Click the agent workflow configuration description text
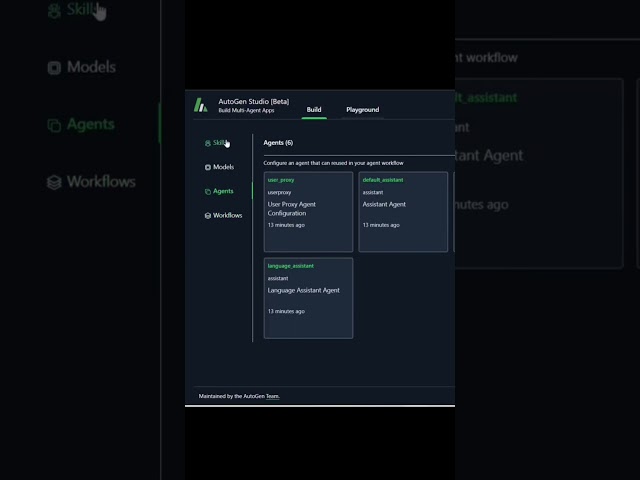Viewport: 640px width, 480px height. tap(333, 163)
